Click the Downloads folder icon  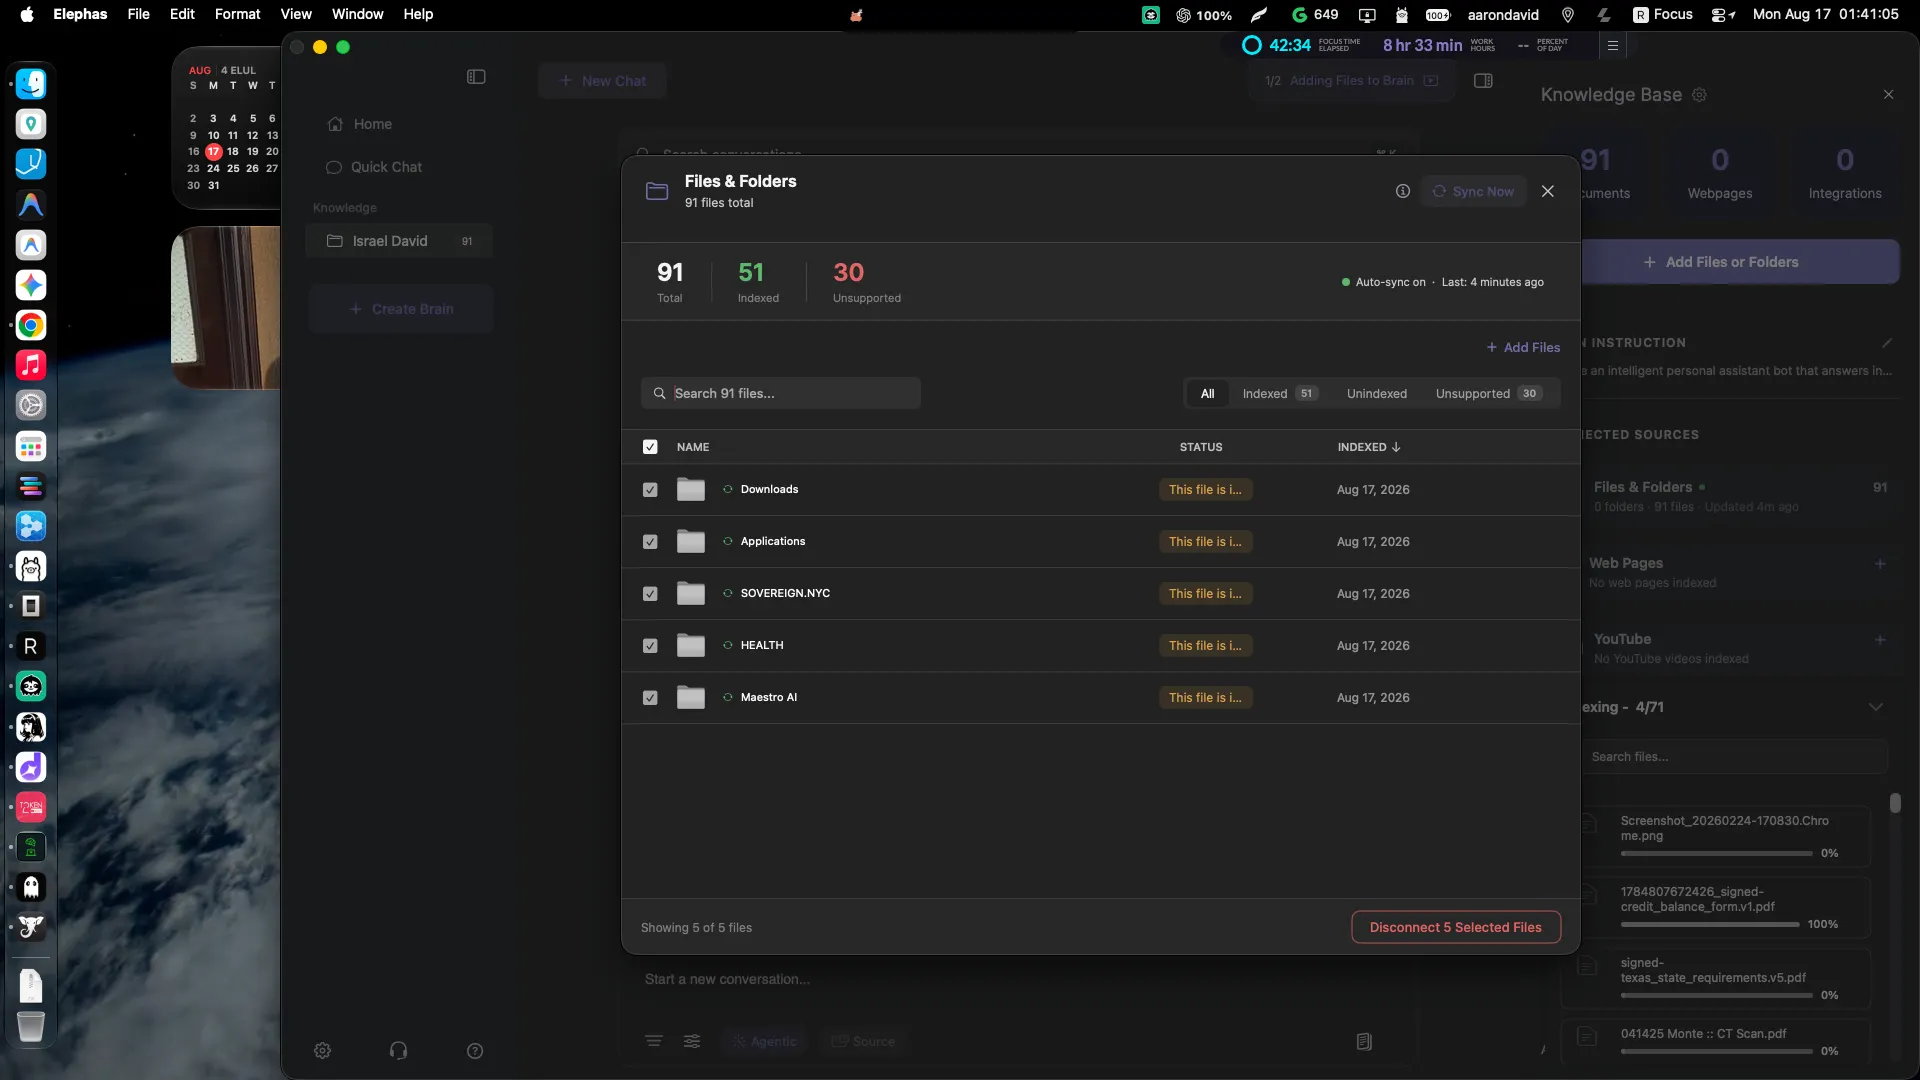pyautogui.click(x=690, y=490)
